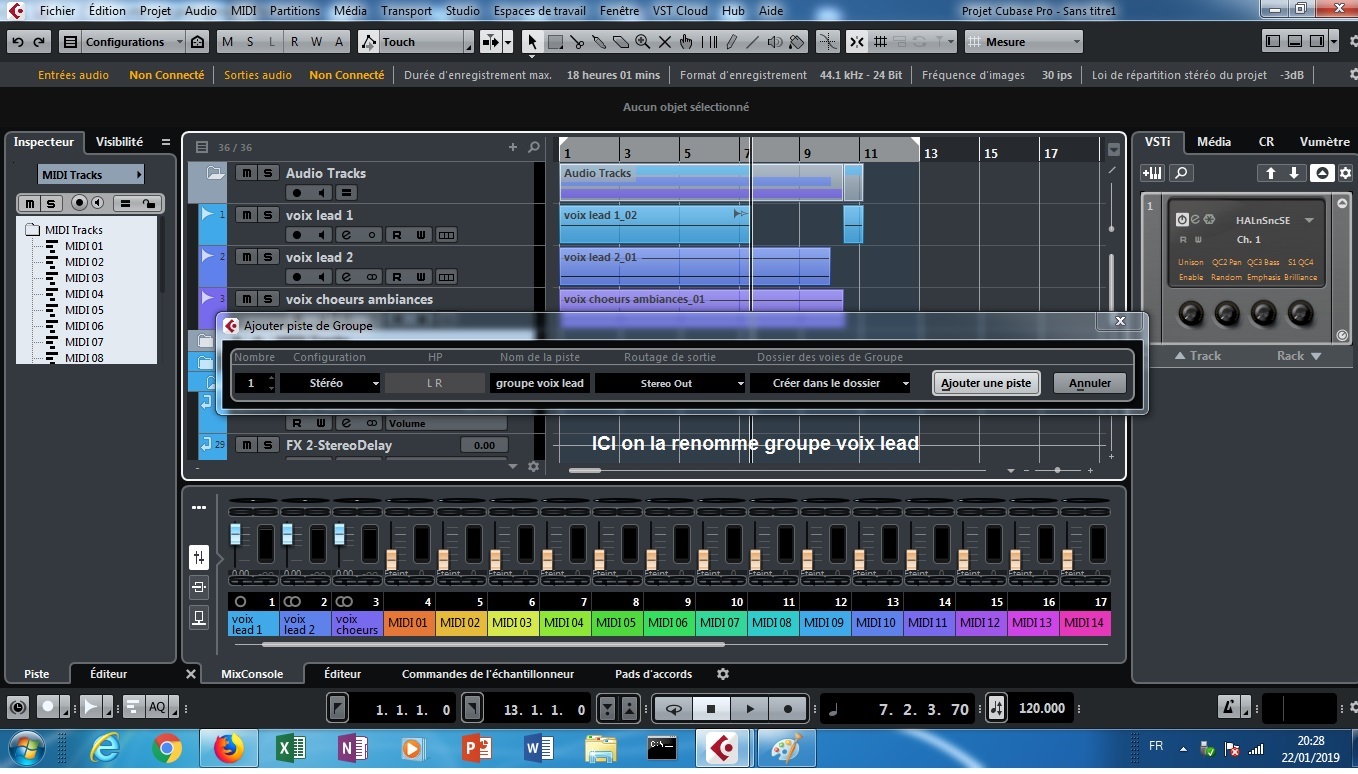Mute the voix lead 2 track

[x=246, y=257]
